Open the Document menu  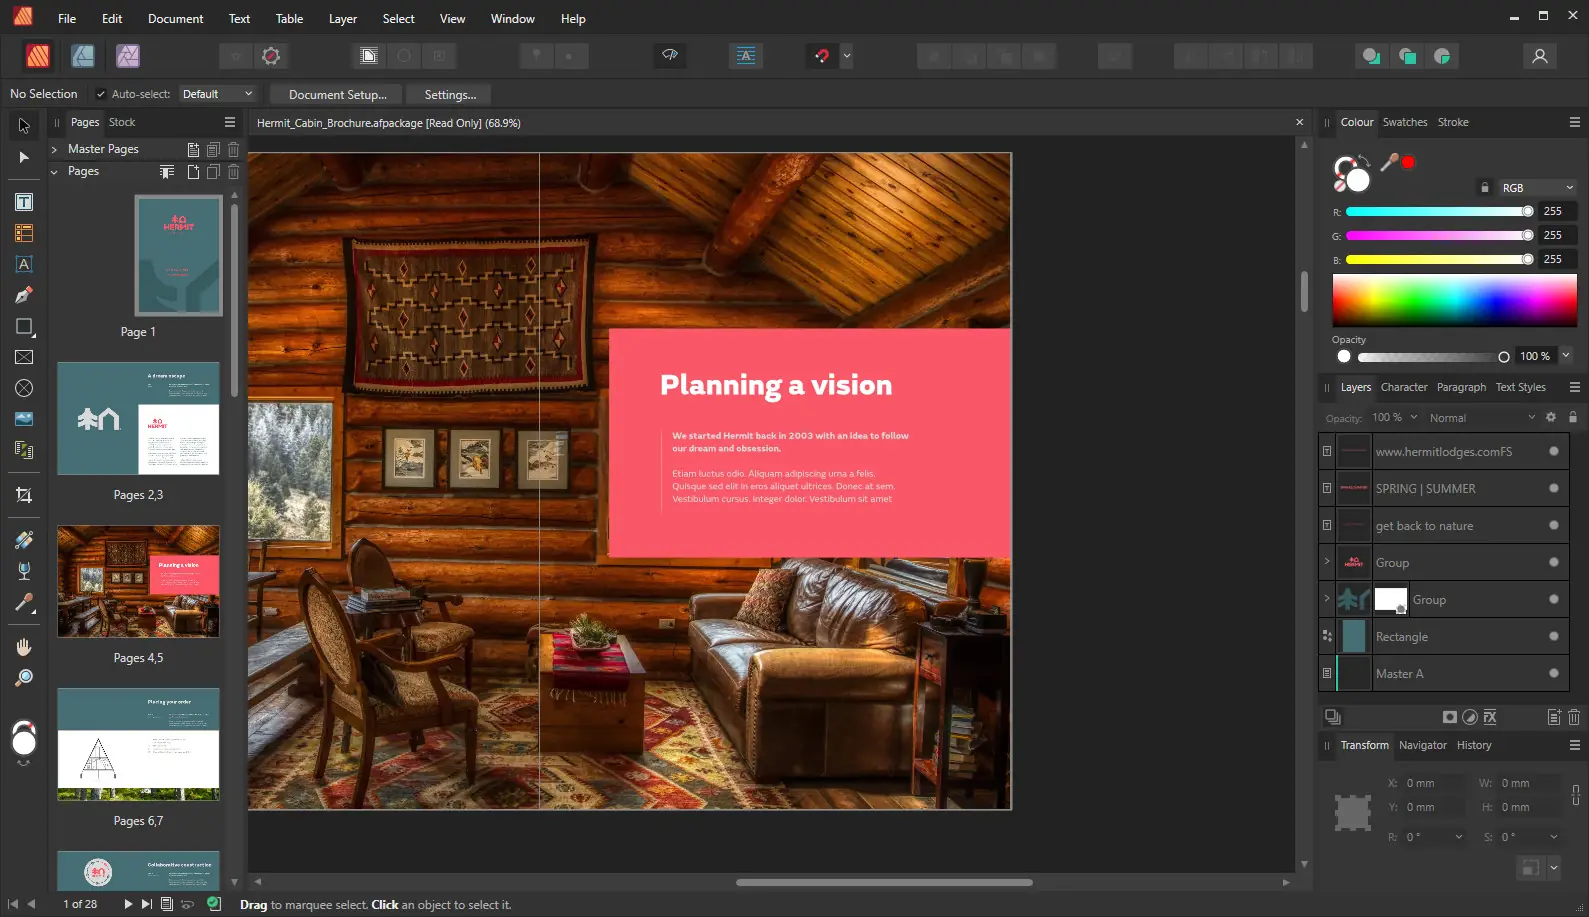[x=175, y=18]
